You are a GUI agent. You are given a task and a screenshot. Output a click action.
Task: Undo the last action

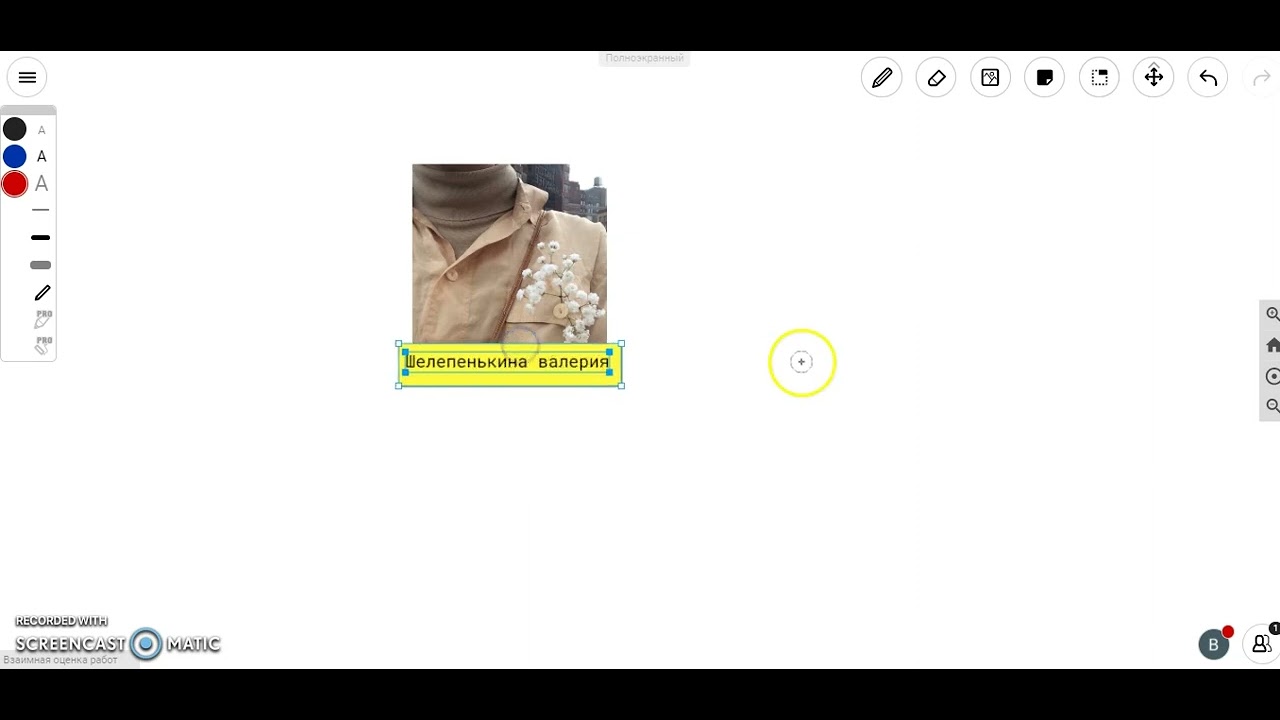(1208, 78)
